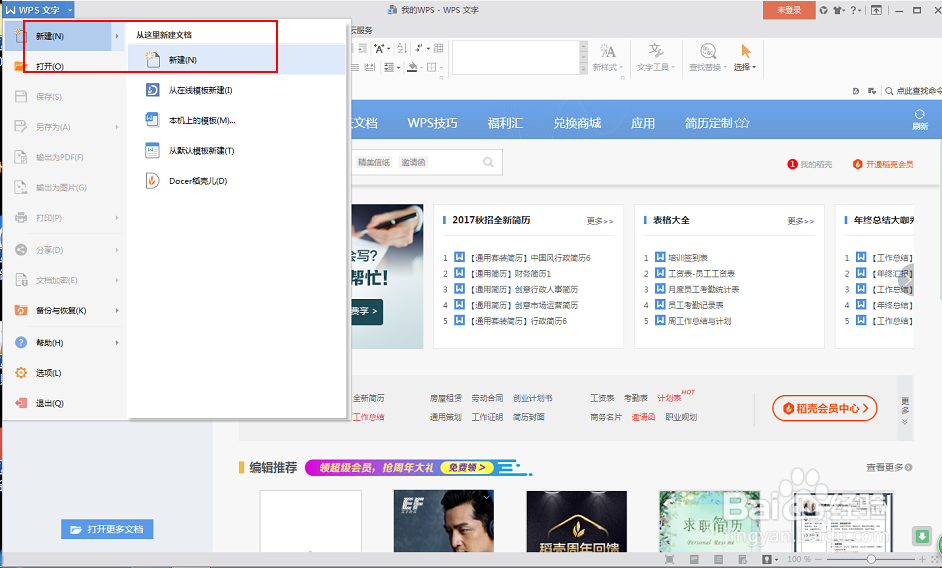
Task: Open 我的稻壳 link
Action: pos(810,164)
